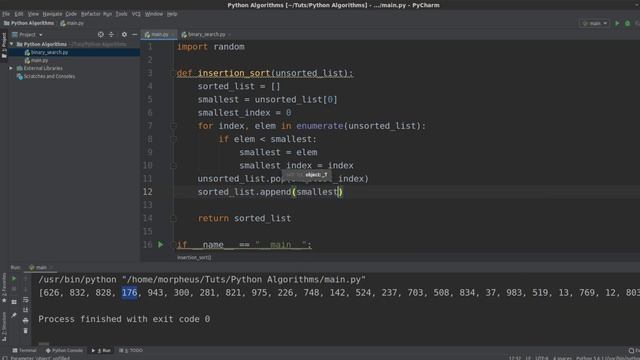
Task: Click line number 13 in the gutter
Action: point(147,205)
